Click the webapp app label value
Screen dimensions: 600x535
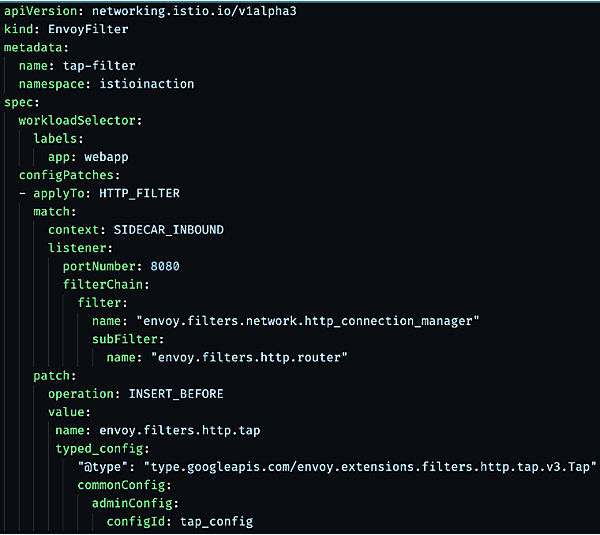click(x=108, y=156)
